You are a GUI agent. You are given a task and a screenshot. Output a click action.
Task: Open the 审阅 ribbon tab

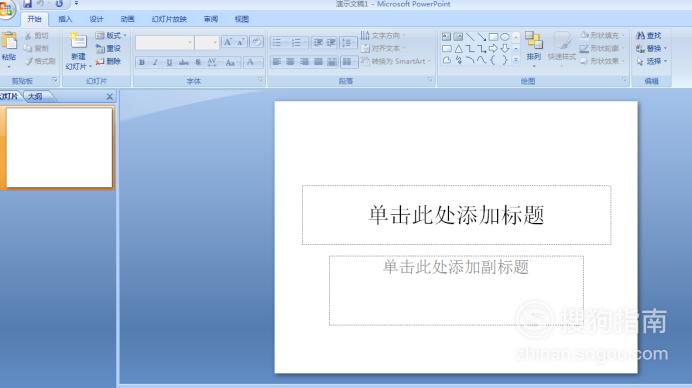(211, 19)
